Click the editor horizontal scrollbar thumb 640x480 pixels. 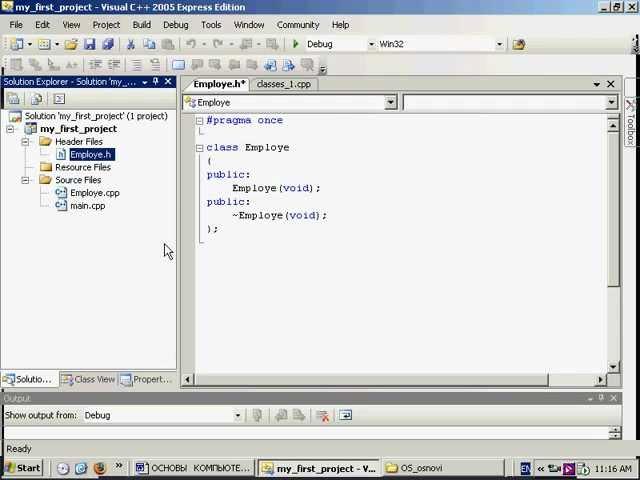tap(371, 380)
